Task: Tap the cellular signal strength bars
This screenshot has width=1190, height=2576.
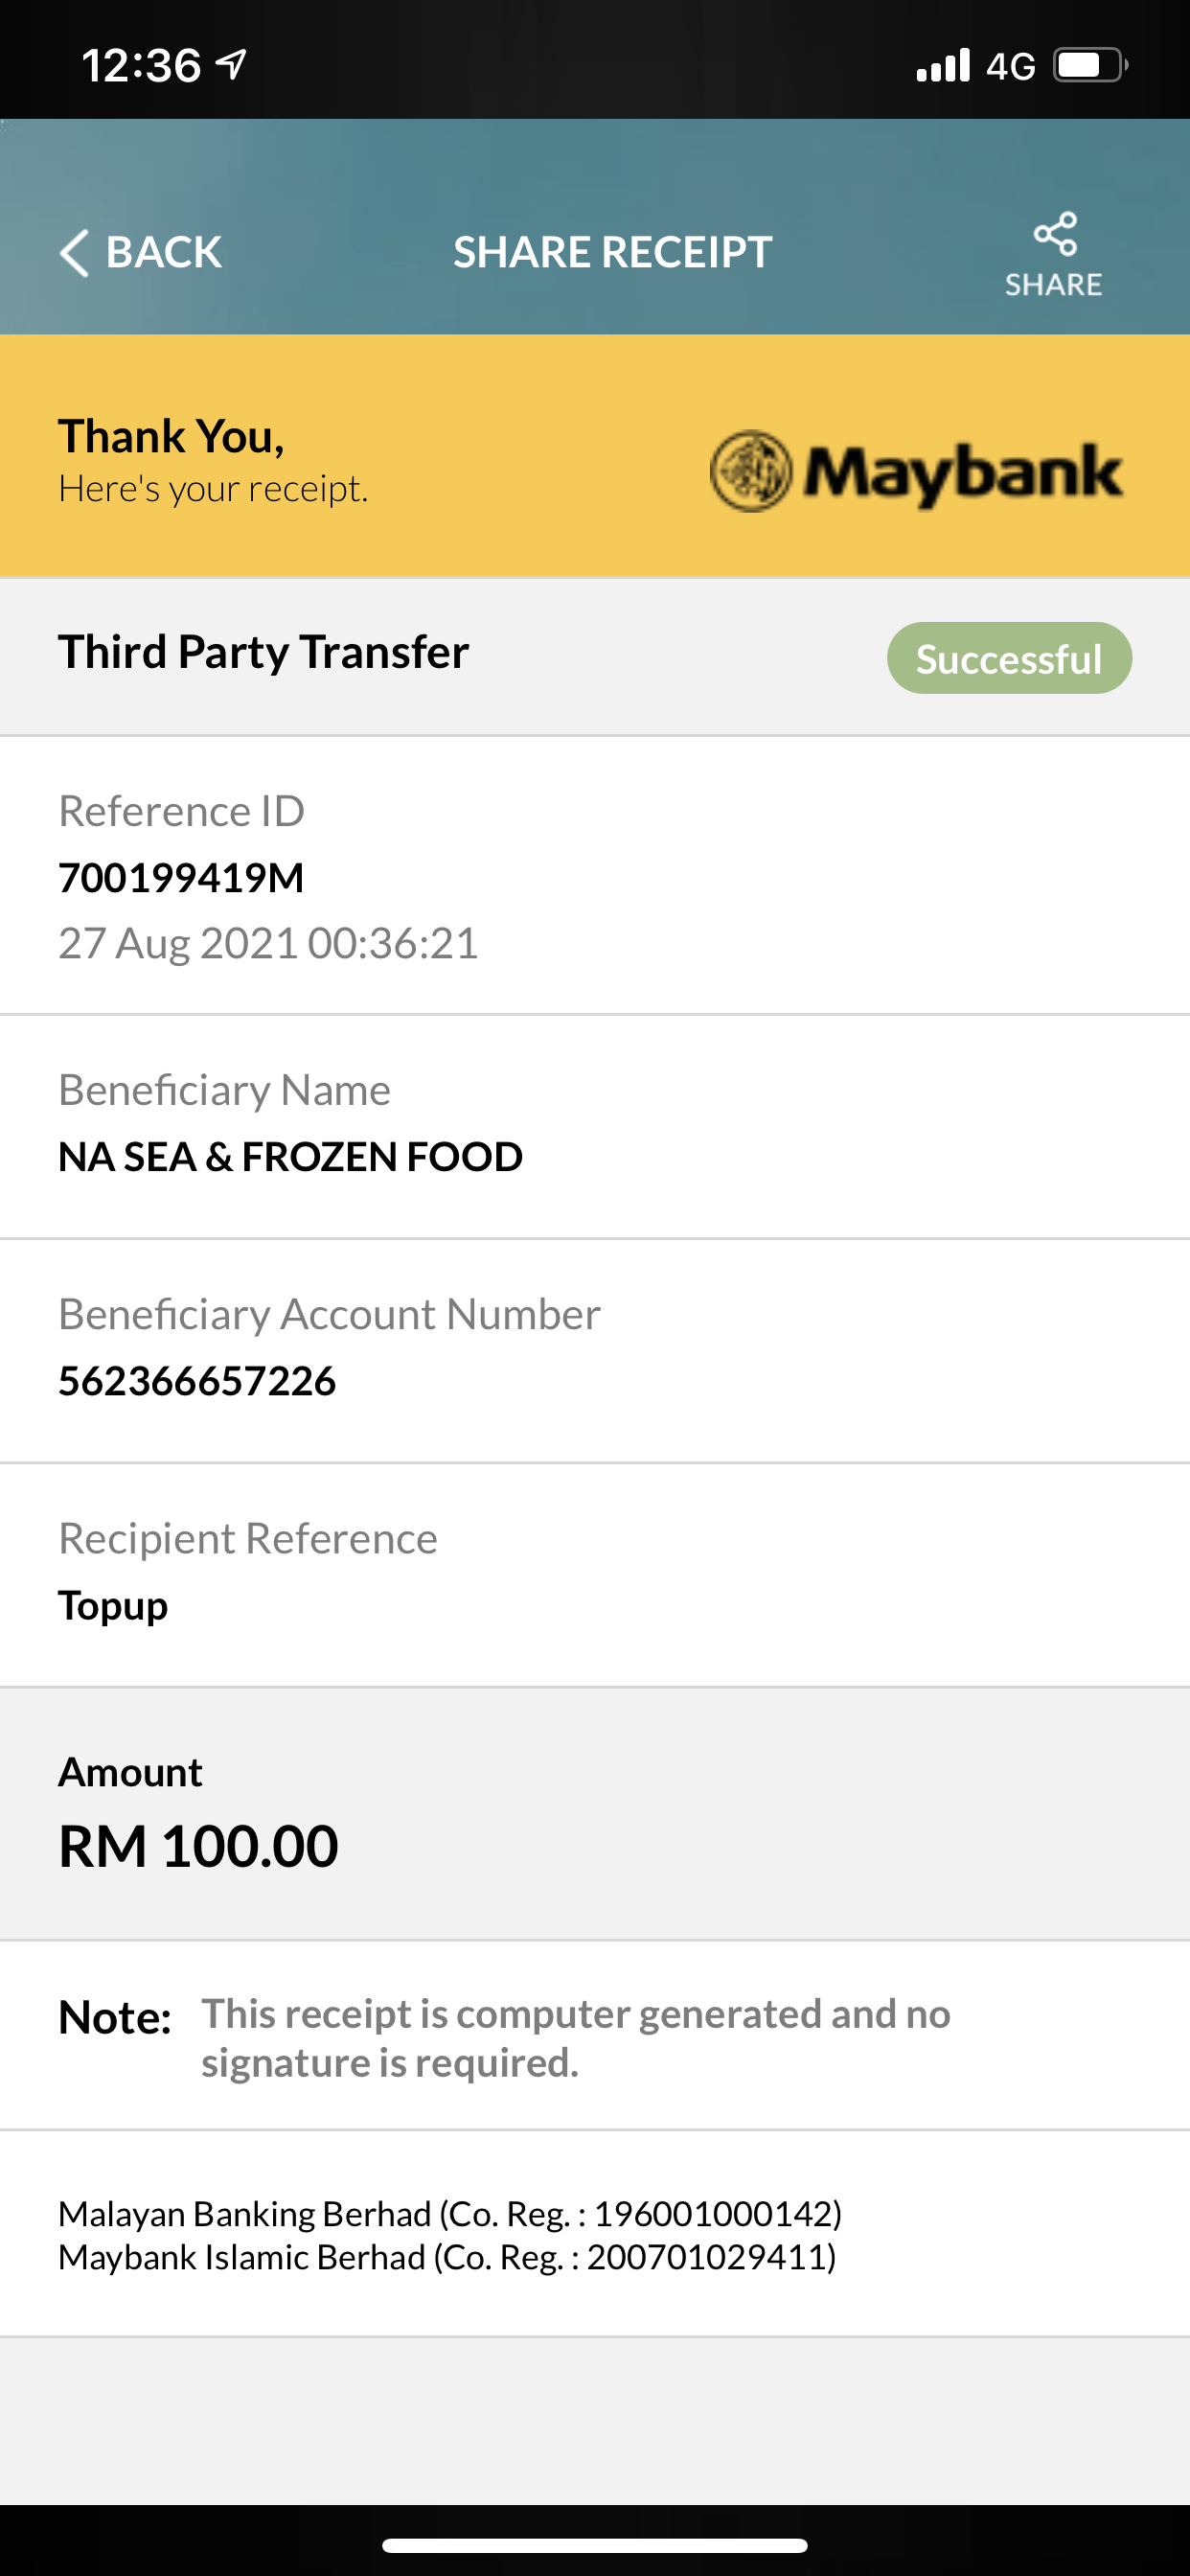Action: [x=943, y=65]
